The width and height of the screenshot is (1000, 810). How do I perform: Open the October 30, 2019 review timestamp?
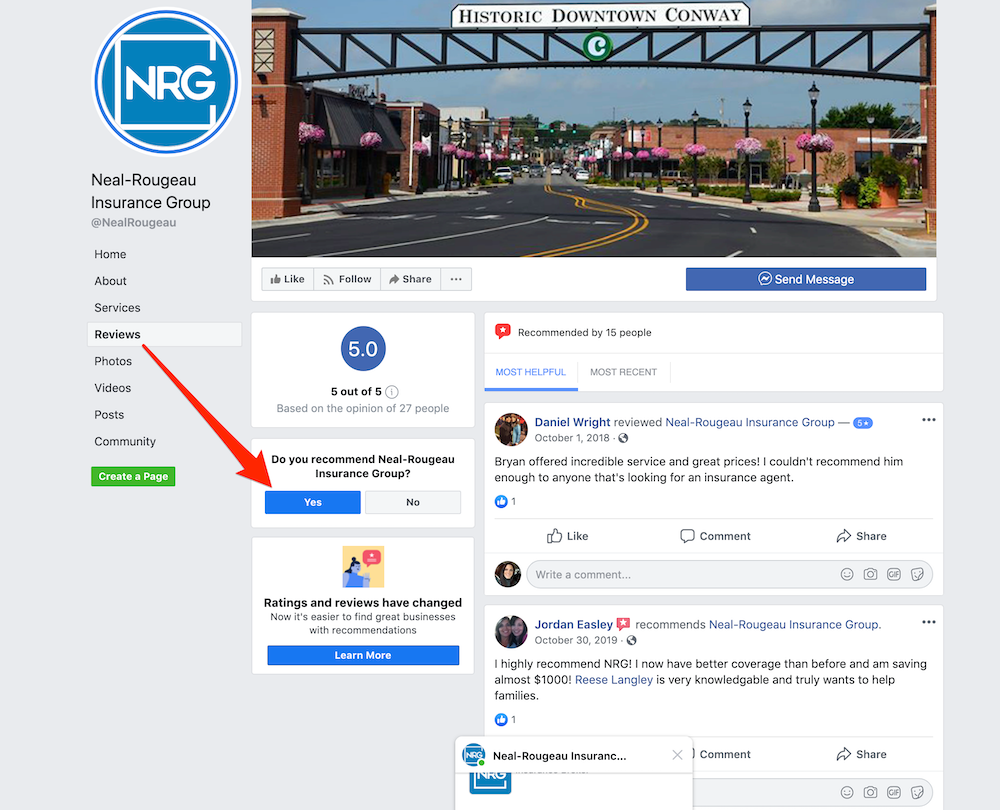click(x=576, y=640)
